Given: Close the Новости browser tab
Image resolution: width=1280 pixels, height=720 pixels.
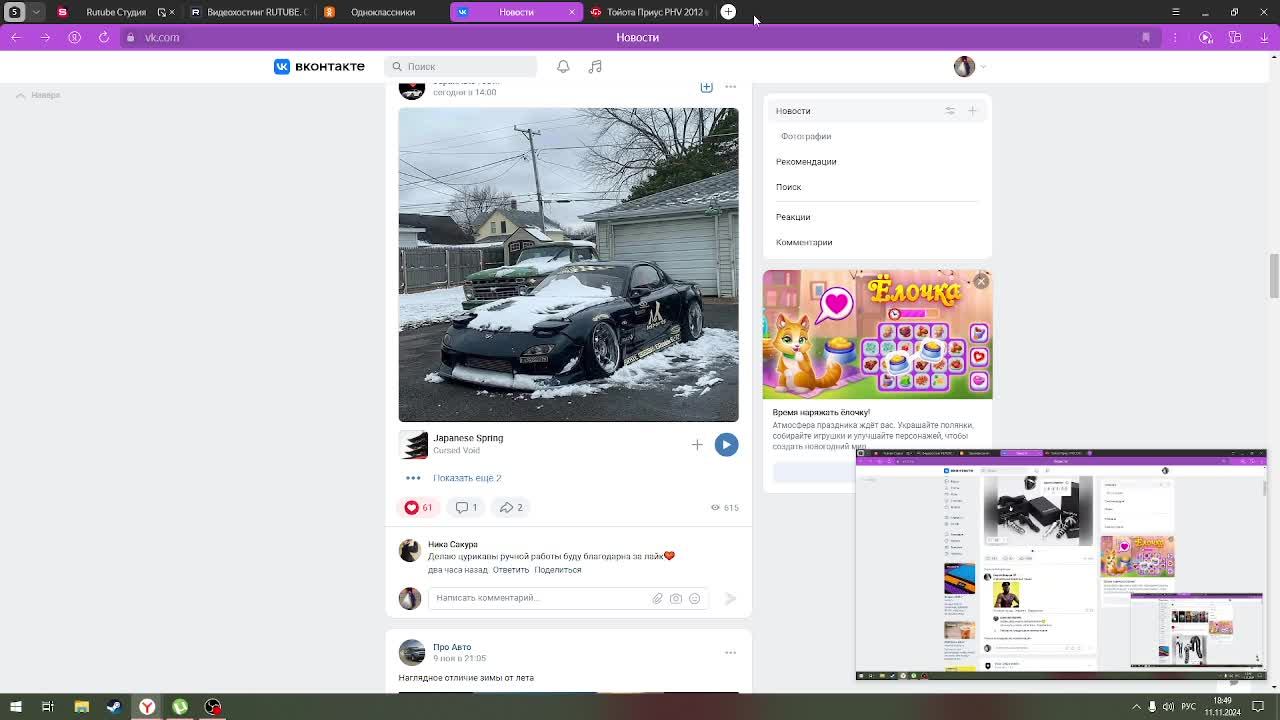Looking at the screenshot, I should (572, 12).
